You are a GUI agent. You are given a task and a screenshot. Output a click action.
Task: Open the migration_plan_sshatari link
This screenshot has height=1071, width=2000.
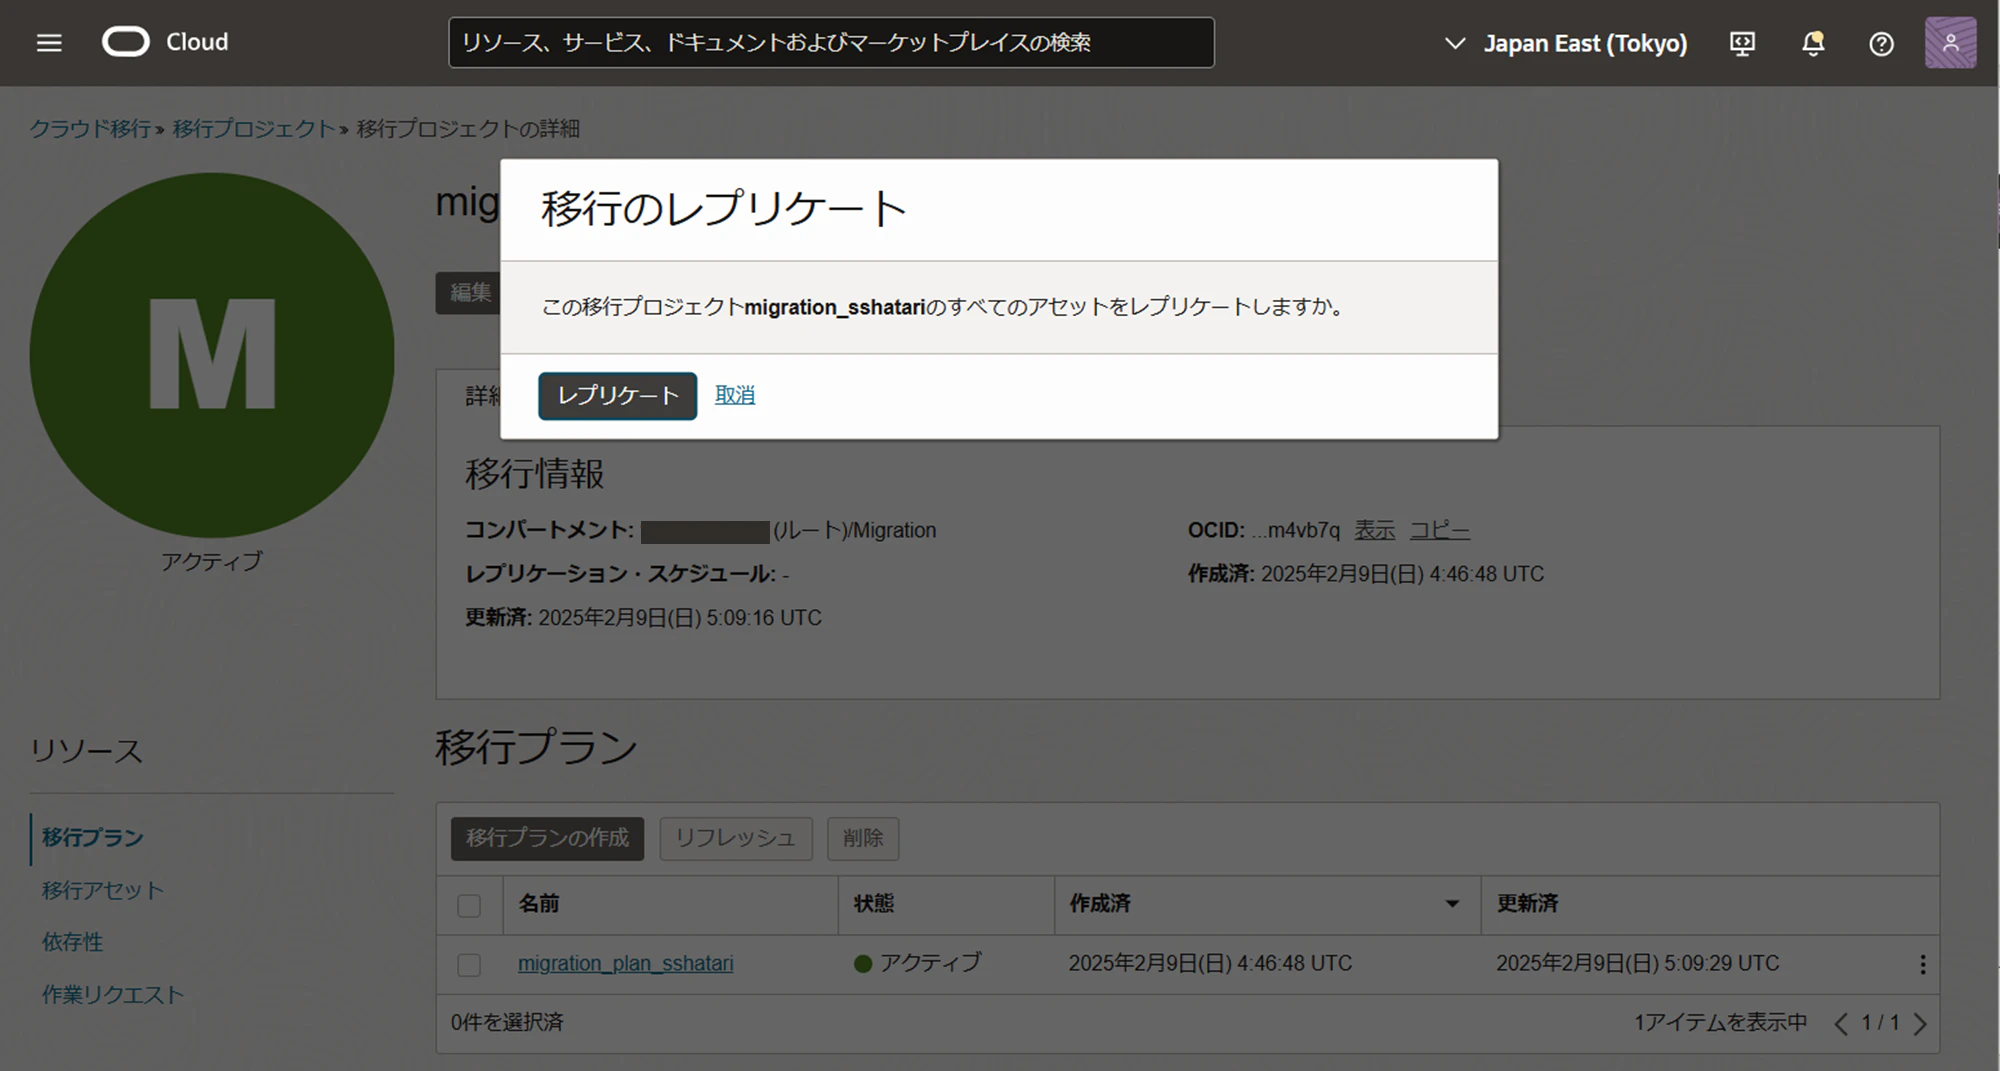point(625,963)
